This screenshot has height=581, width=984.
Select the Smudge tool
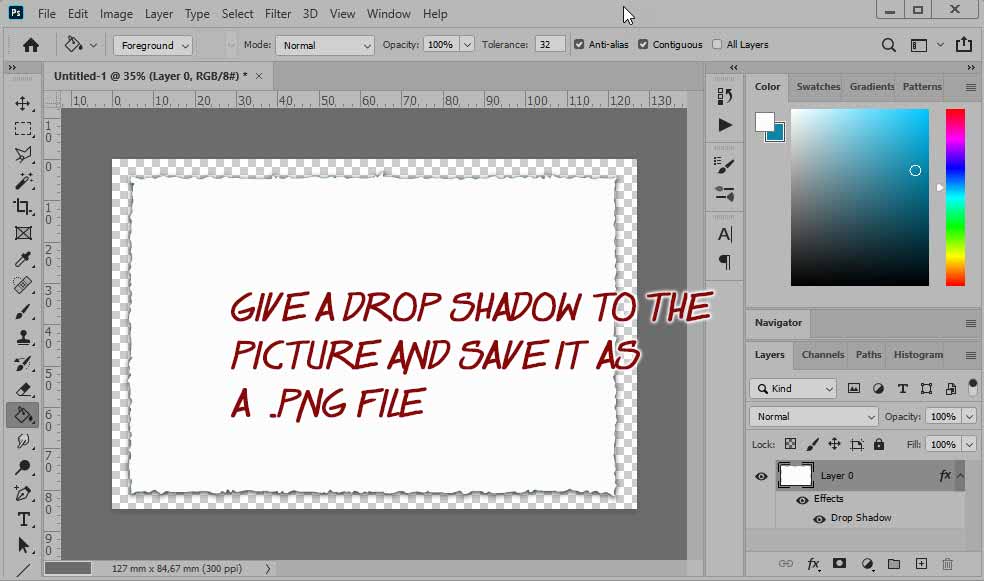pos(23,441)
